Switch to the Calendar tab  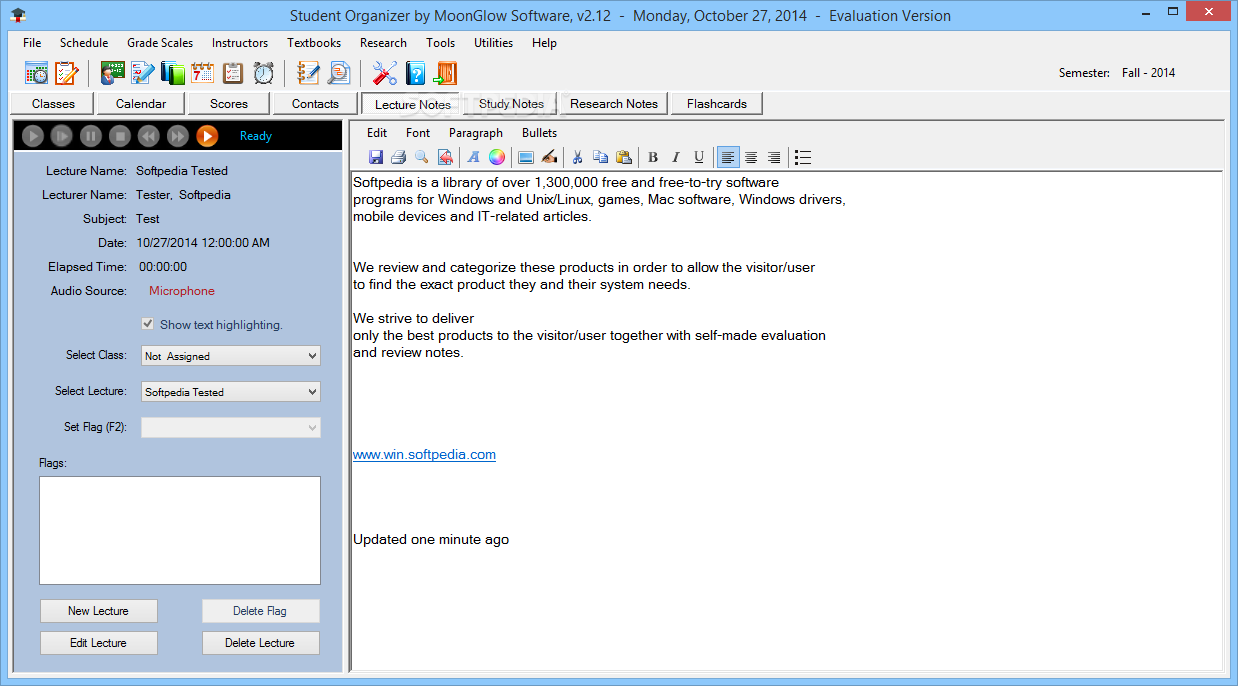pos(141,103)
